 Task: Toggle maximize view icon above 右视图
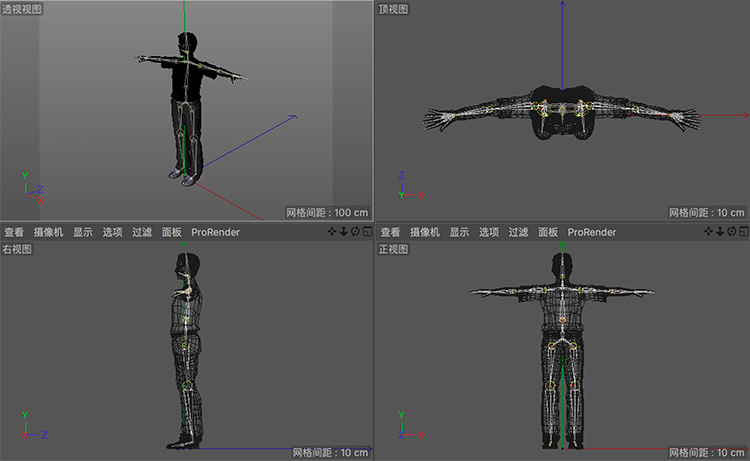[x=367, y=232]
